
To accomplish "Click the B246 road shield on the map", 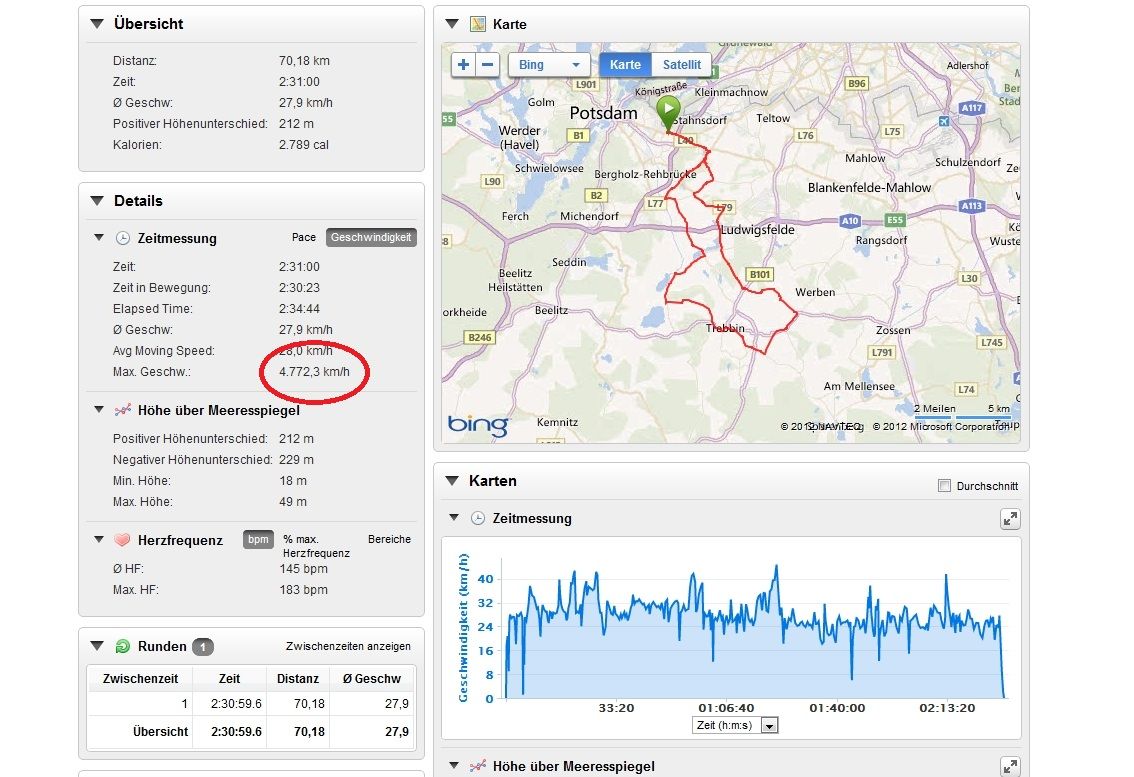I will (x=479, y=337).
